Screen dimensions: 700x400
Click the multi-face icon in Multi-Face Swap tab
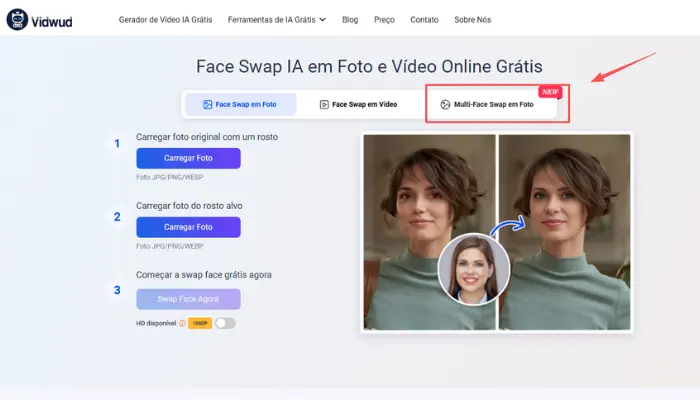(x=445, y=104)
